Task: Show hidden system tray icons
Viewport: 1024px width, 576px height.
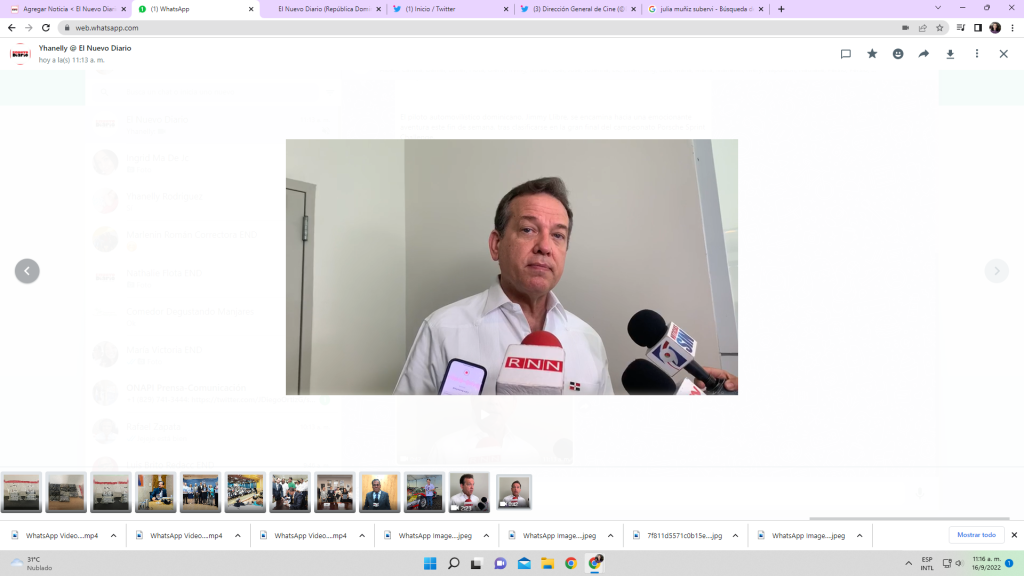Action: tap(908, 563)
